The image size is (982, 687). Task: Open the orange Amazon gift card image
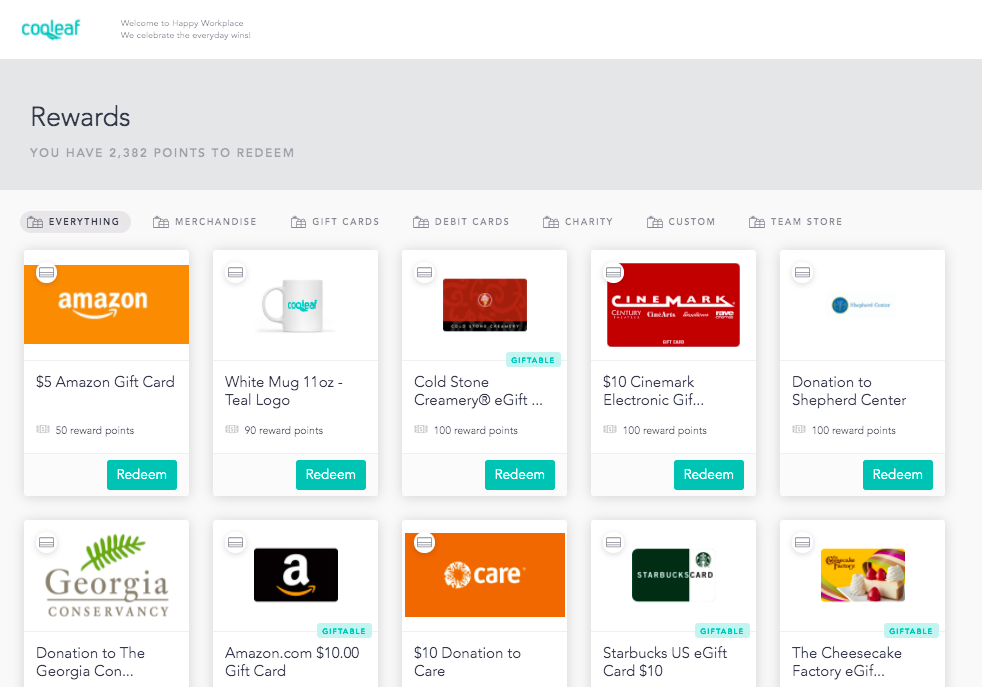coord(106,304)
